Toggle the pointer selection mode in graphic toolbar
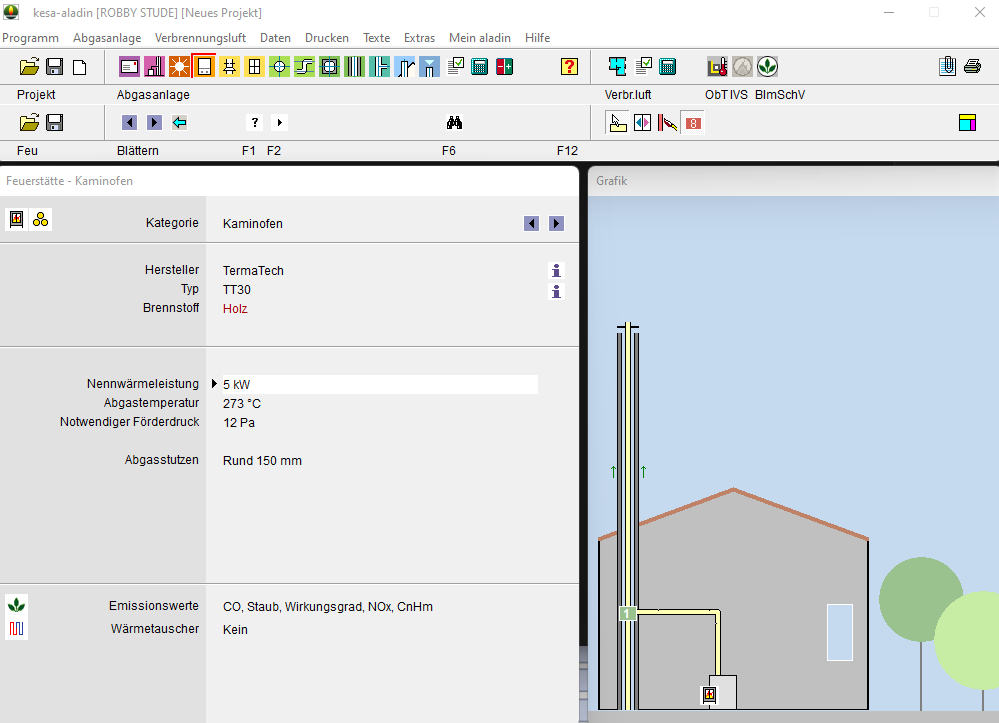999x723 pixels. point(618,123)
